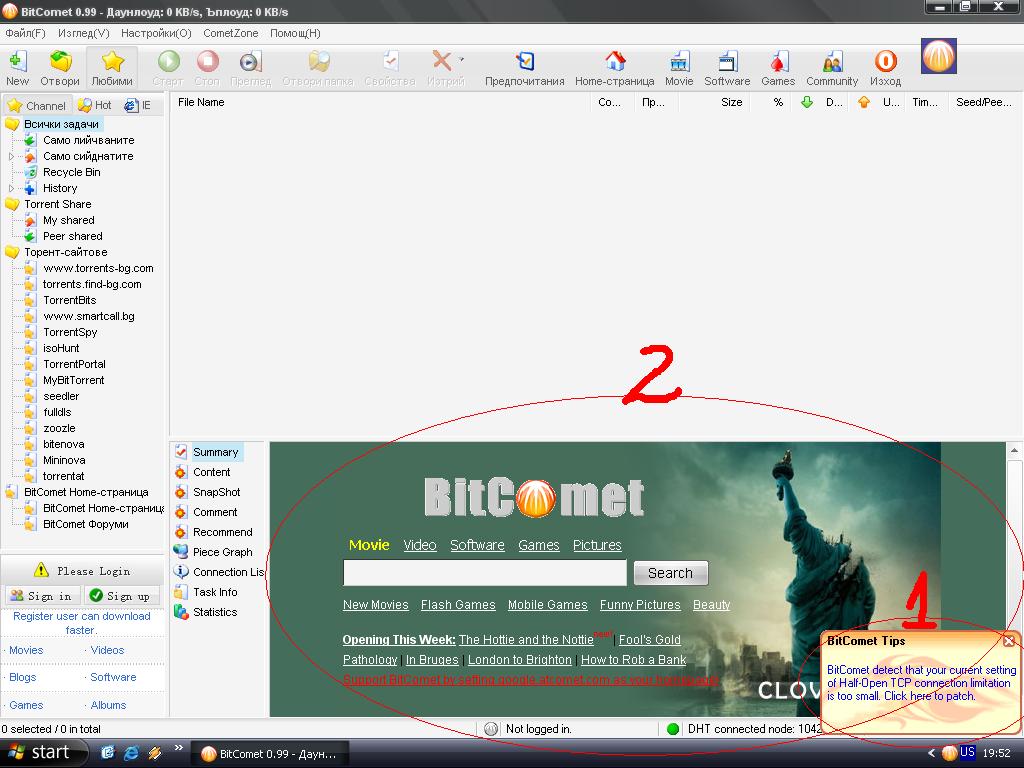Select www.torrents-bg.com in the site tree
Image resolution: width=1024 pixels, height=768 pixels.
coord(98,268)
